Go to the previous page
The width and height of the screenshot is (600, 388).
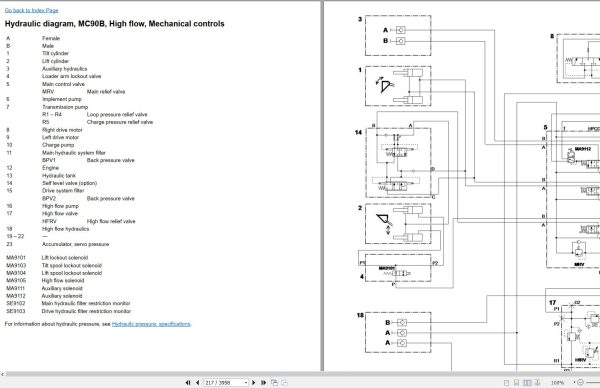point(197,382)
